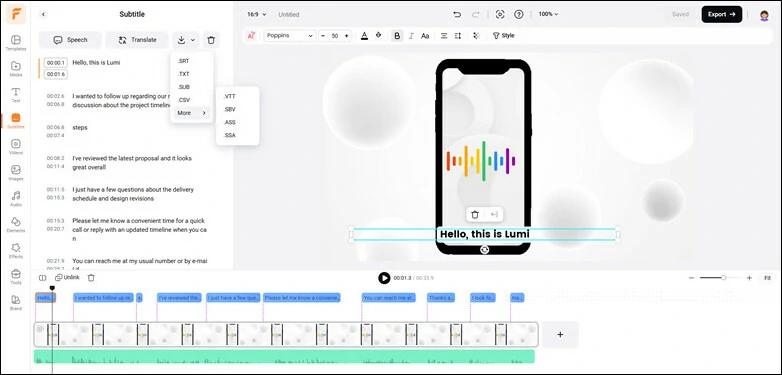
Task: Delete the subtitle above canvas text
Action: [475, 214]
